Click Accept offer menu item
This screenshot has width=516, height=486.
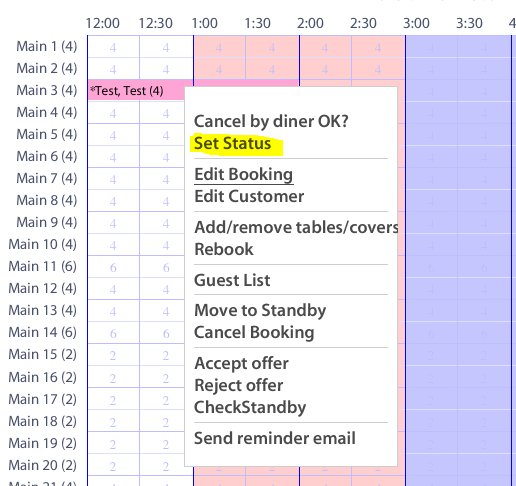(242, 363)
